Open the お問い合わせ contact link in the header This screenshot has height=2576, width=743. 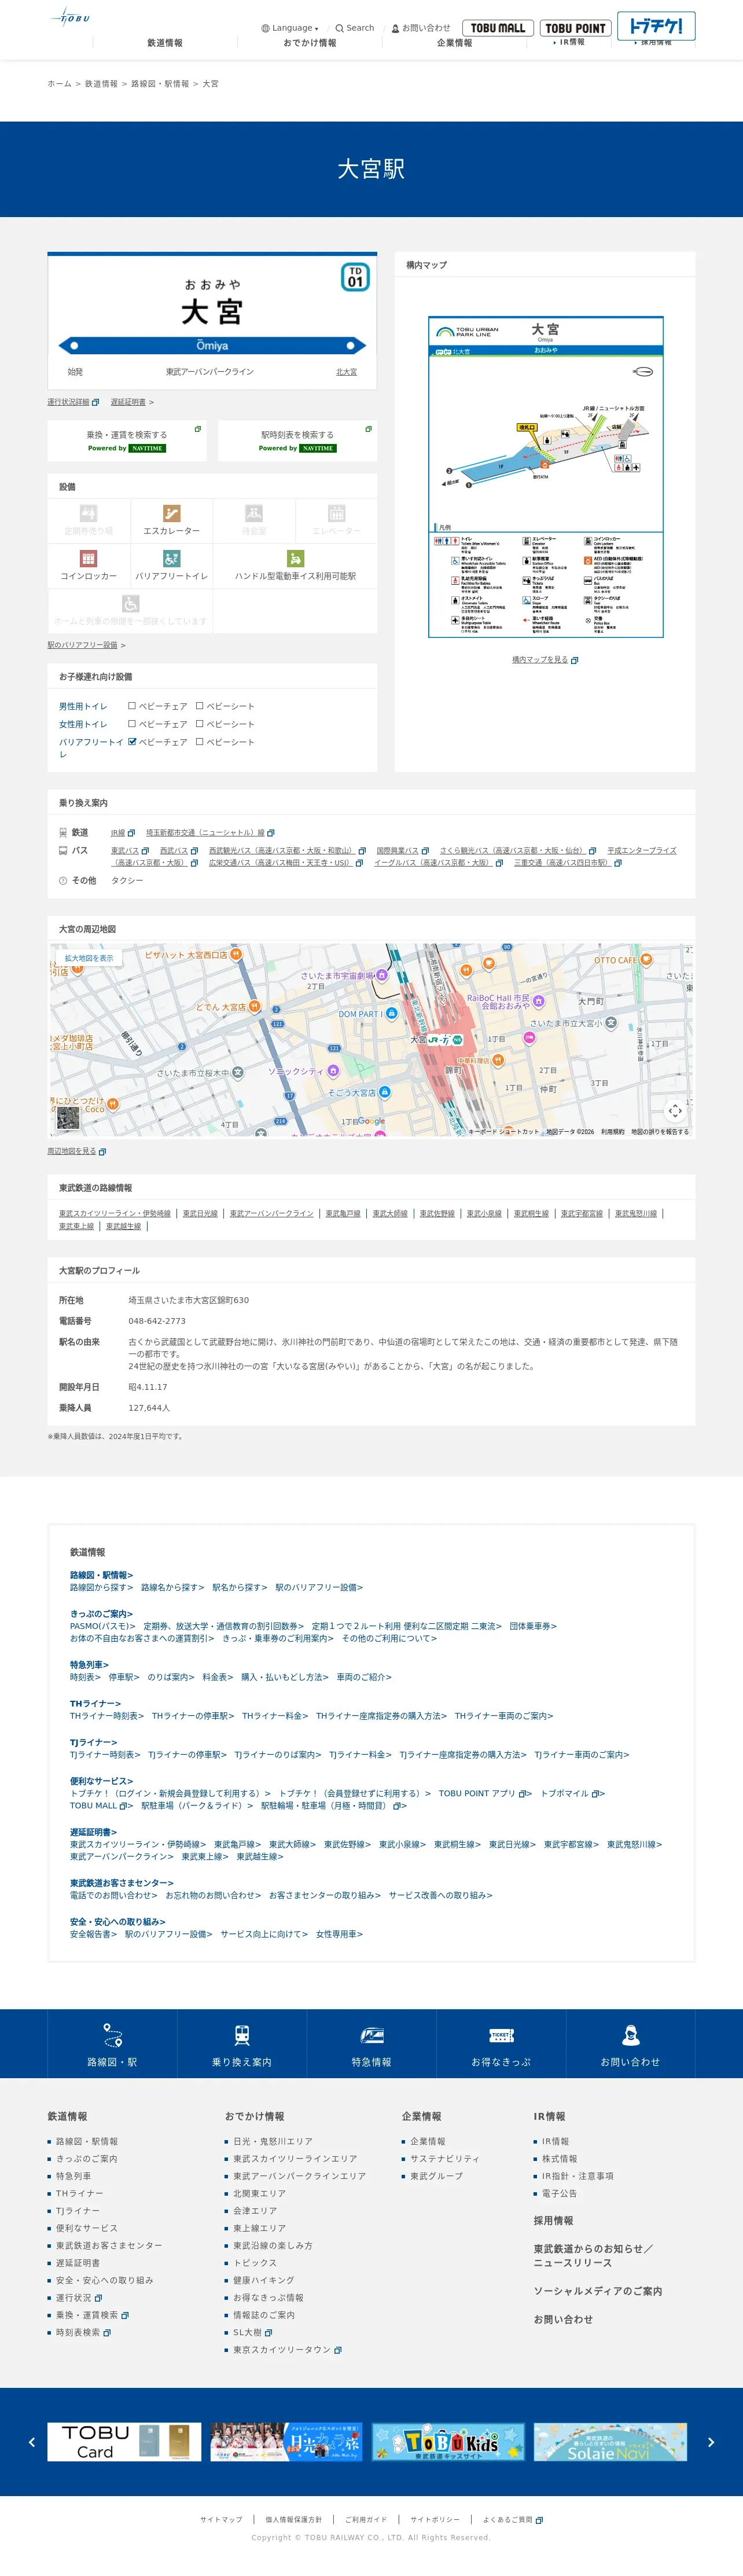click(x=421, y=28)
